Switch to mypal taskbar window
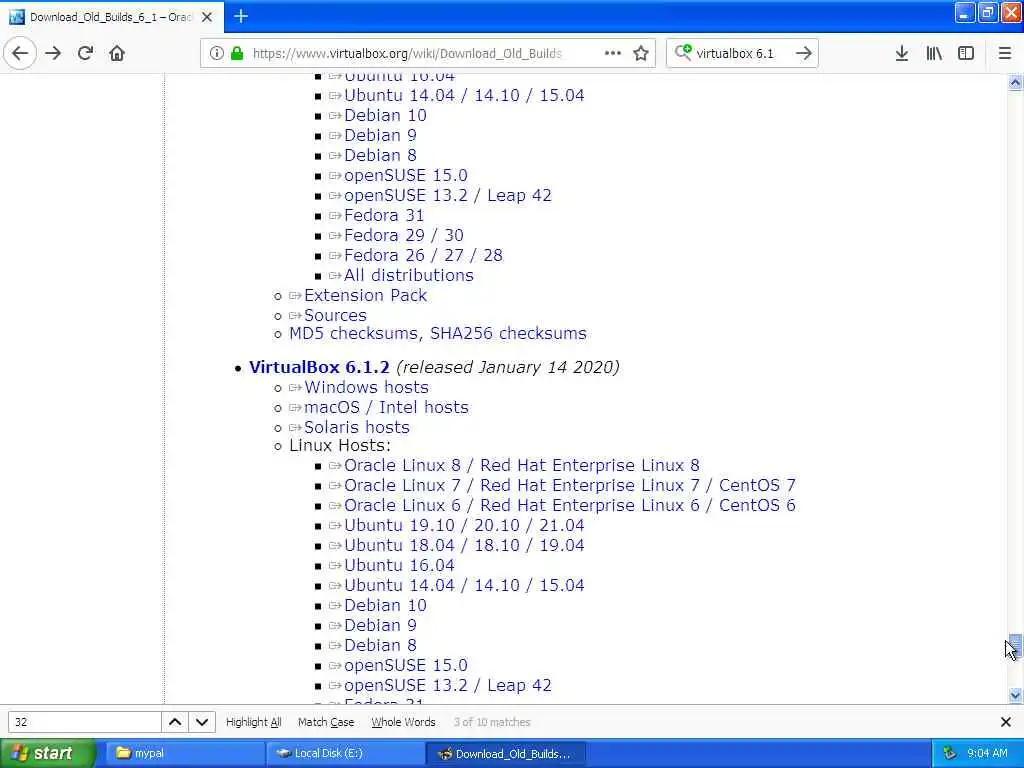 (185, 753)
